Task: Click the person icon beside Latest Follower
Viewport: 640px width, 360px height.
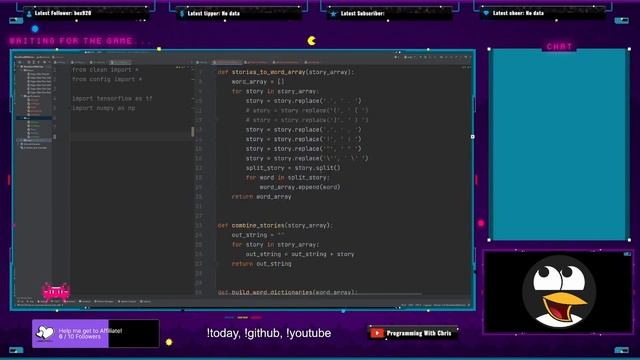Action: (29, 13)
